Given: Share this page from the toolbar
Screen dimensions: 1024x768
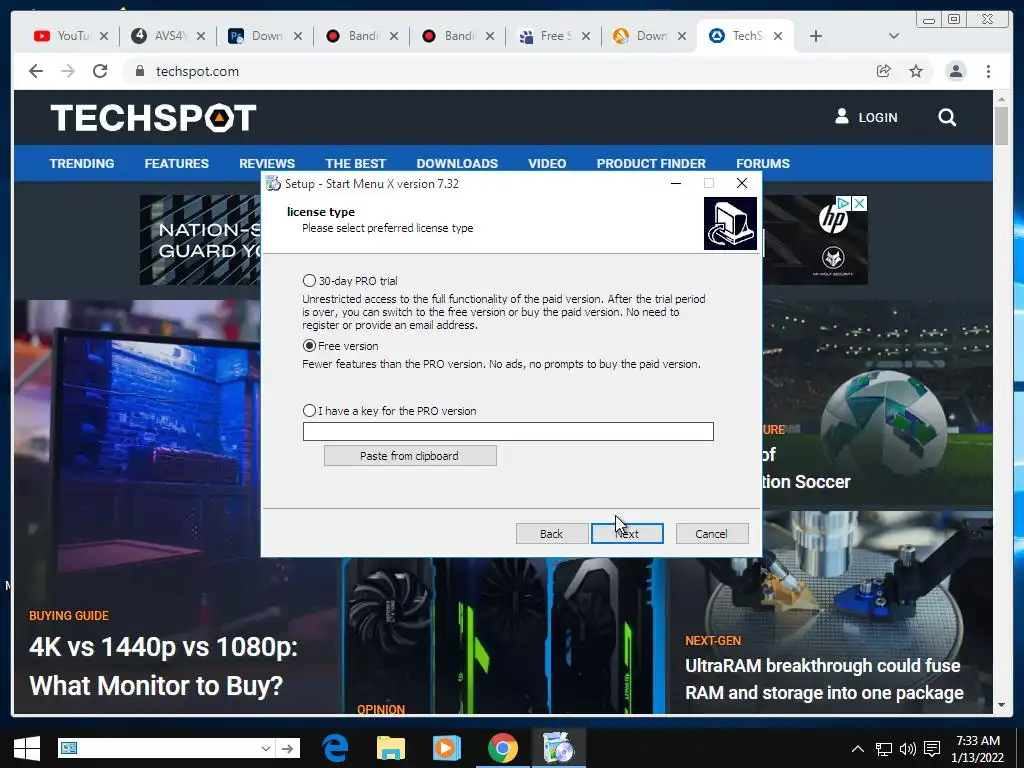Looking at the screenshot, I should [x=884, y=71].
